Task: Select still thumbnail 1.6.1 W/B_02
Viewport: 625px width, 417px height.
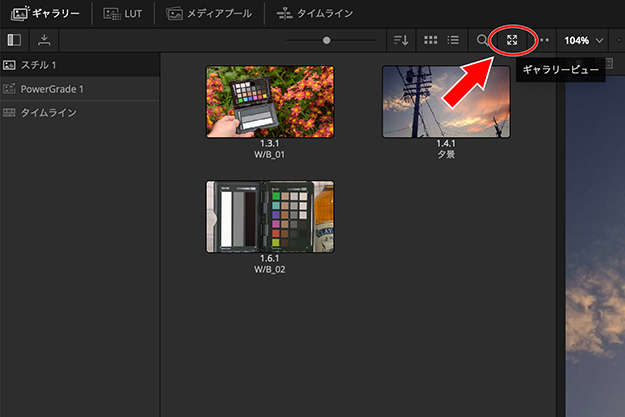Action: [270, 216]
